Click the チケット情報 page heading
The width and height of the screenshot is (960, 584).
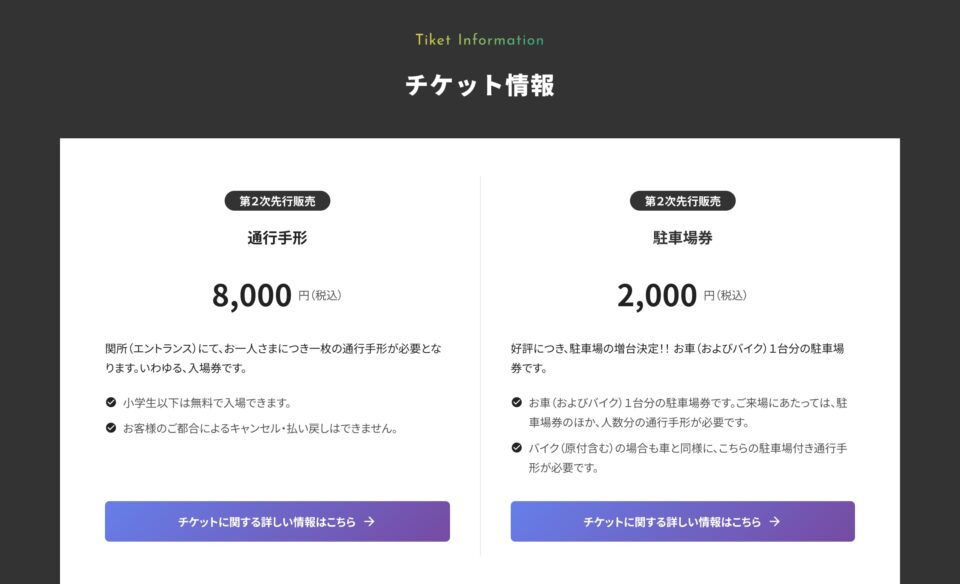click(x=480, y=86)
